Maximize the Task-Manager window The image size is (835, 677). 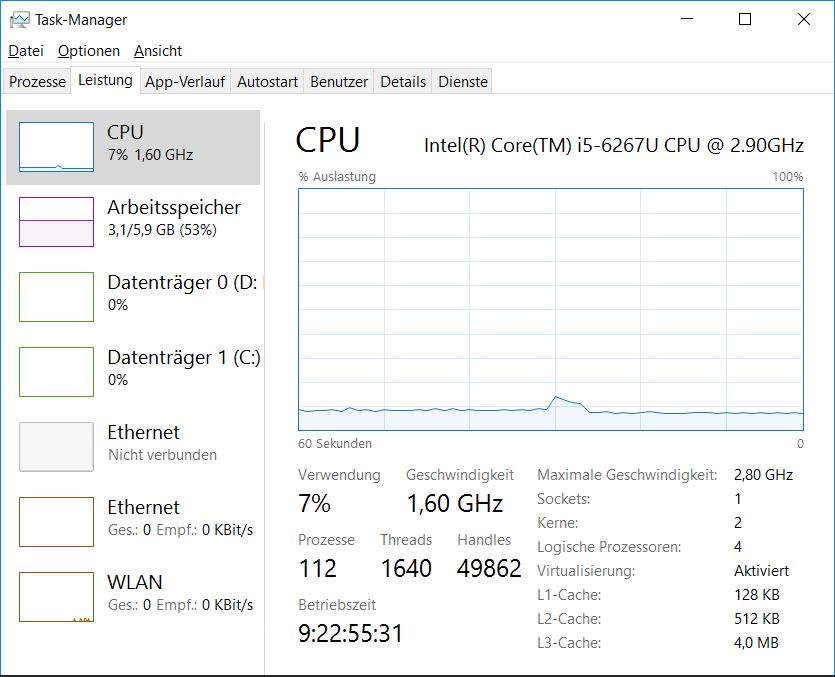pos(745,19)
